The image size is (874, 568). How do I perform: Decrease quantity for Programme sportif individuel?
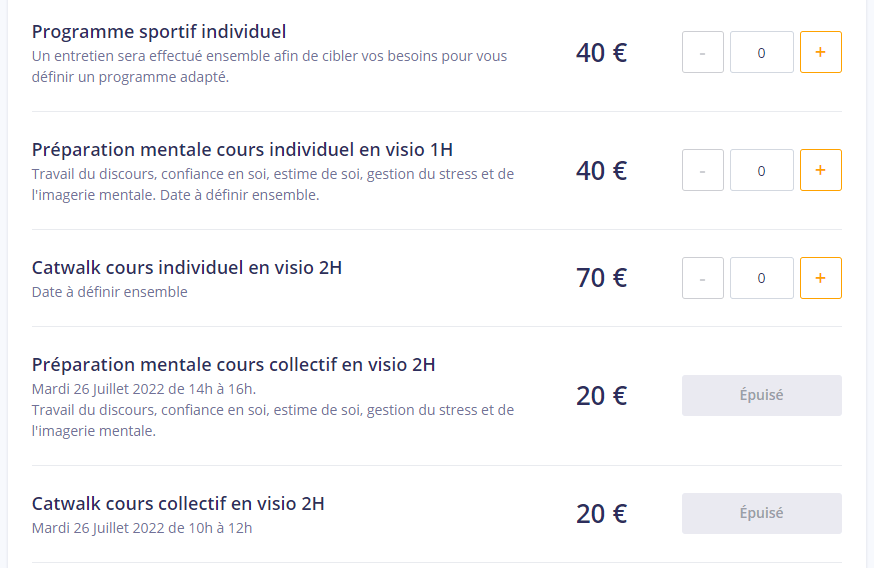click(x=703, y=52)
